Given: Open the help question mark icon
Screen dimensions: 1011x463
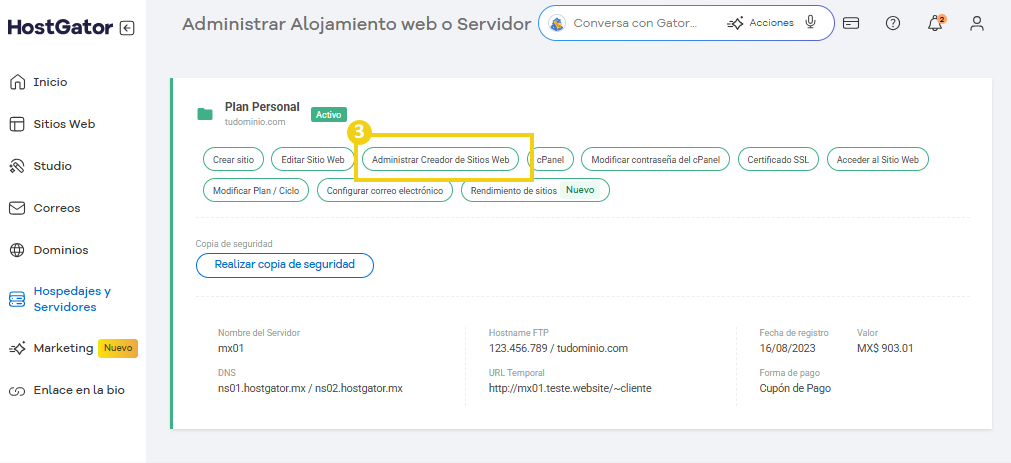Looking at the screenshot, I should point(893,23).
